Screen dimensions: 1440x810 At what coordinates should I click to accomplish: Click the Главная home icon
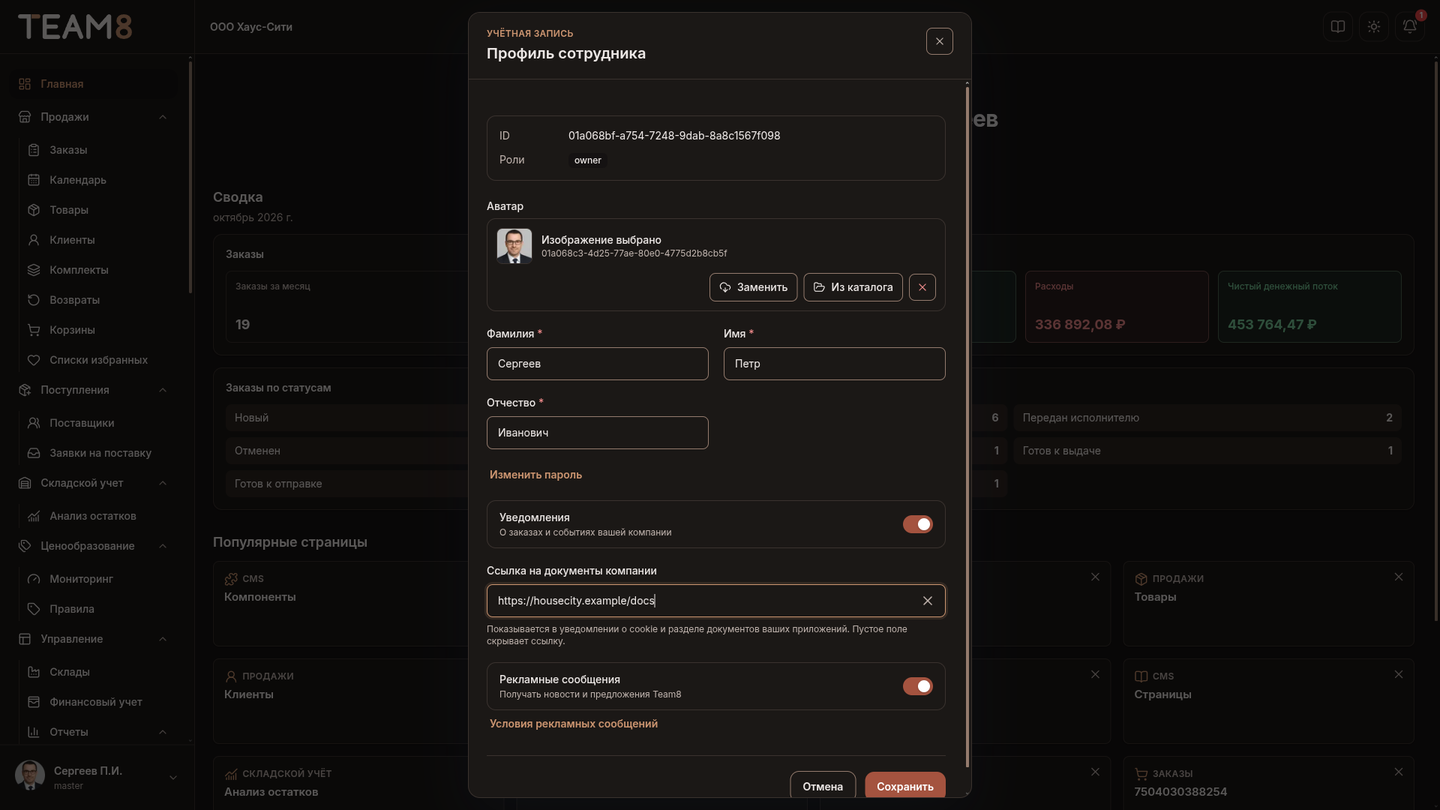click(25, 84)
